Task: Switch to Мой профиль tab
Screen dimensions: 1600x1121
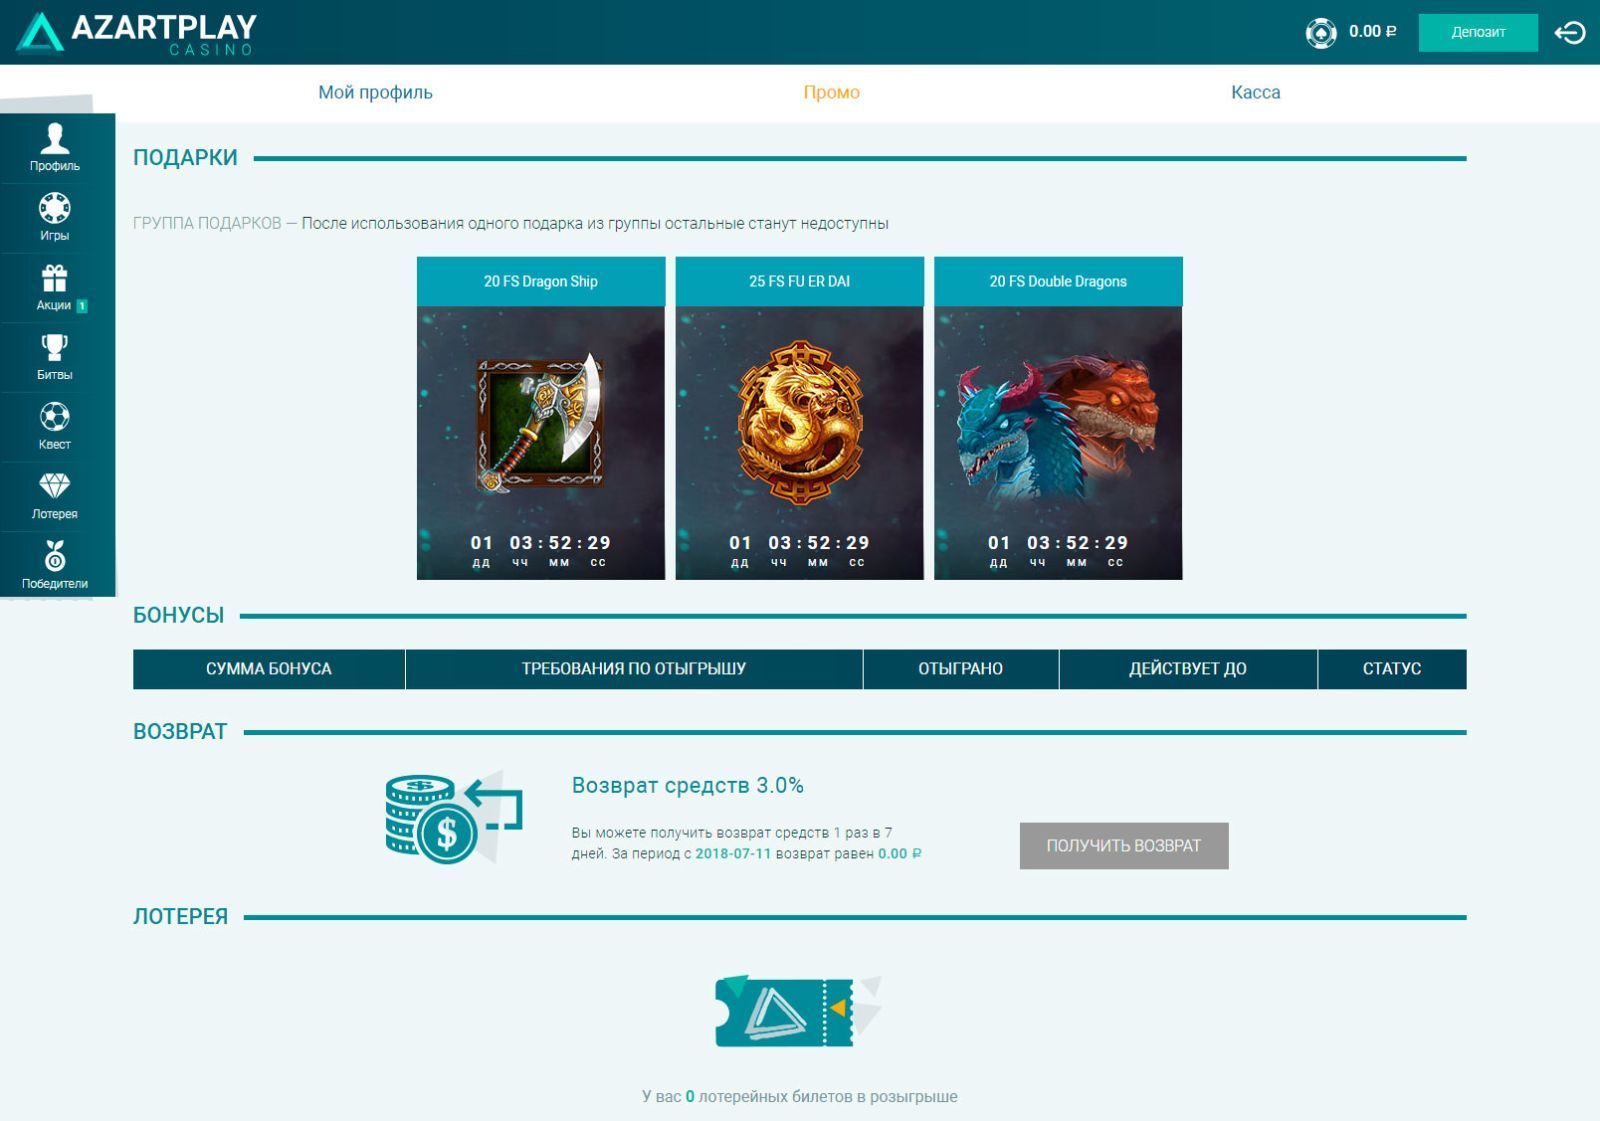Action: [375, 92]
